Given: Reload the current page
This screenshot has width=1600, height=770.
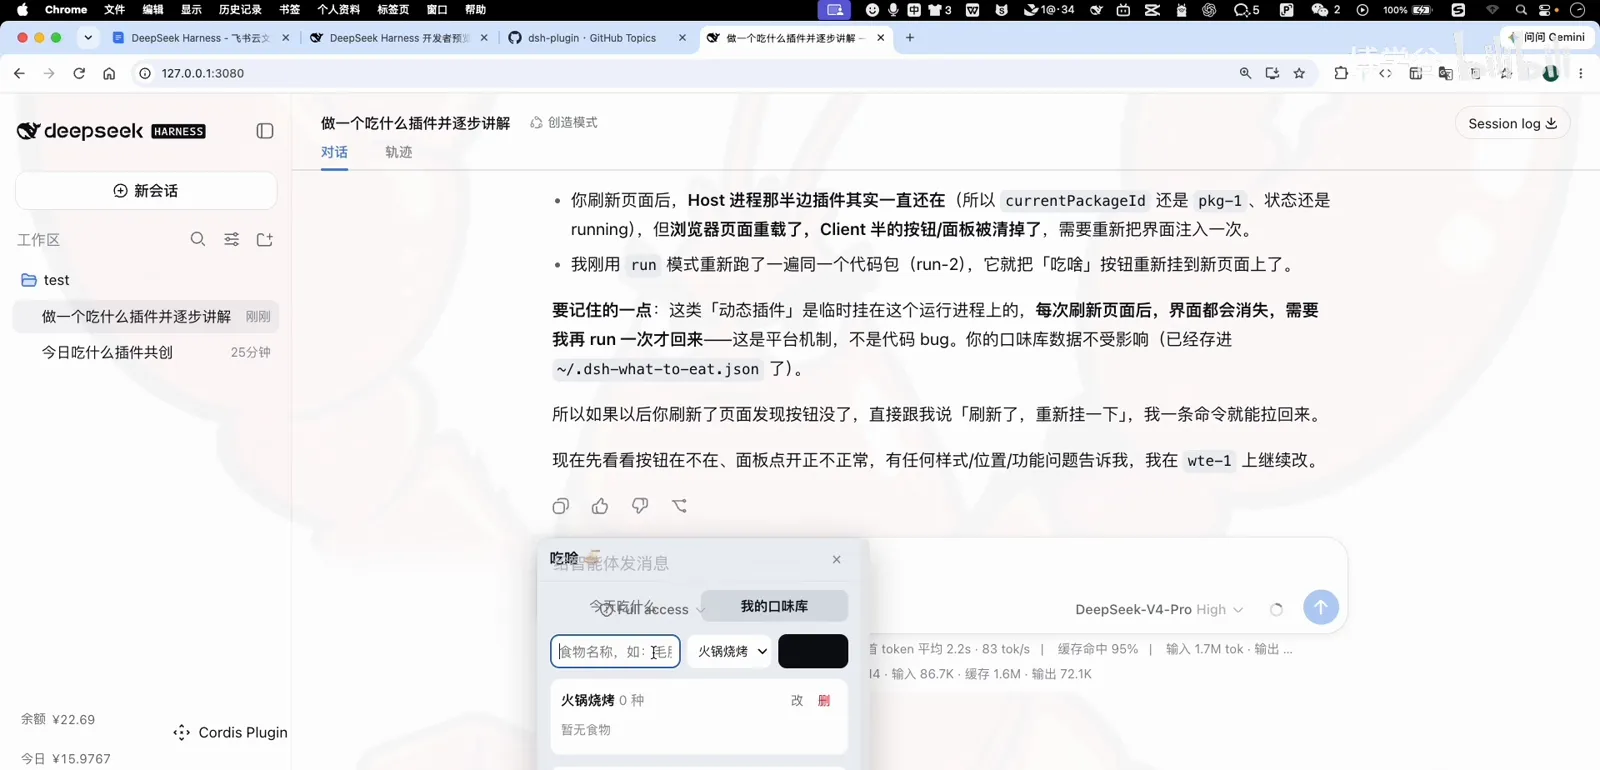Looking at the screenshot, I should click(x=79, y=73).
